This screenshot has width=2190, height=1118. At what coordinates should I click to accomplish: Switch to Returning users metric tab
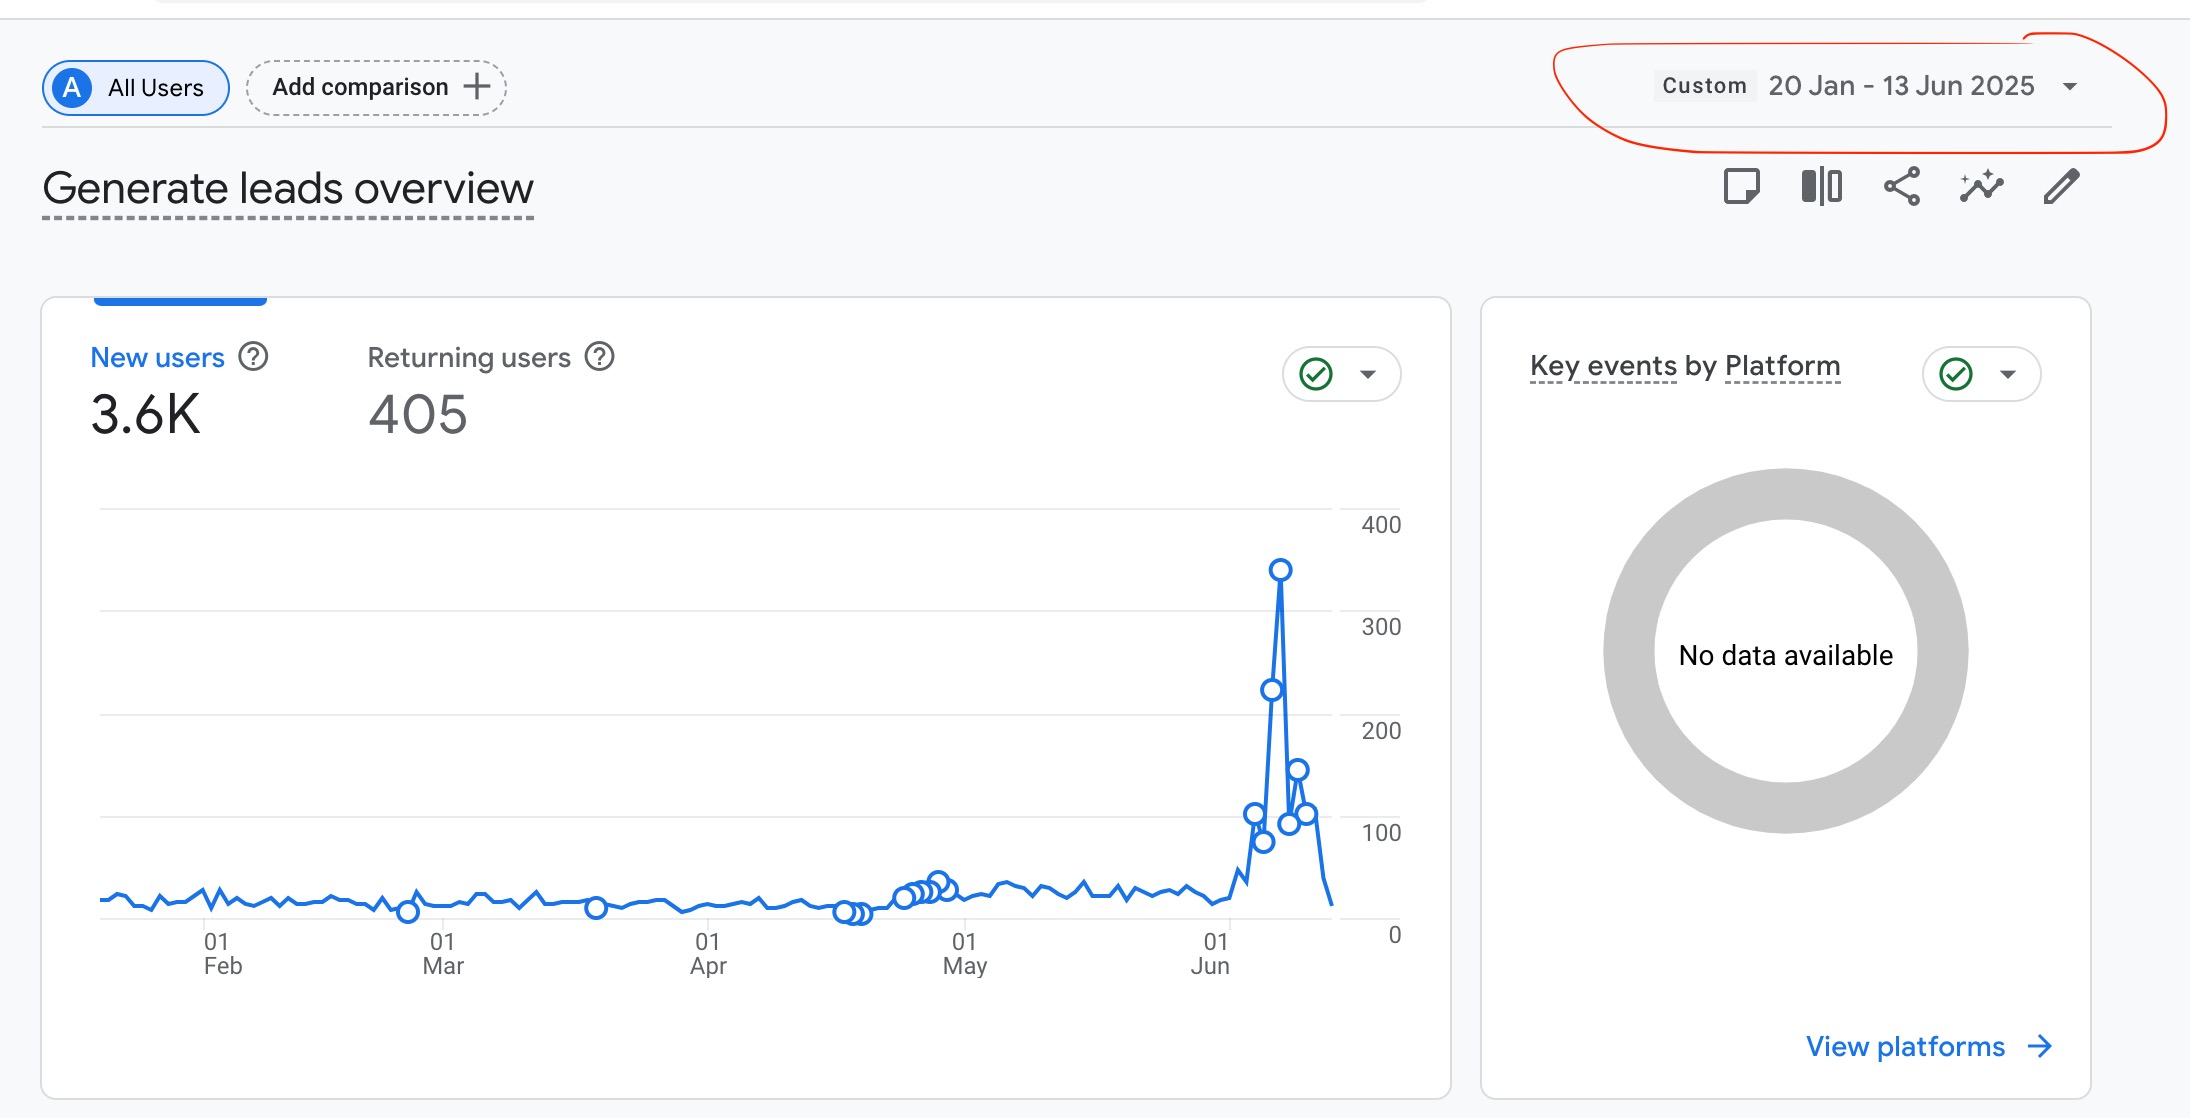pyautogui.click(x=468, y=358)
